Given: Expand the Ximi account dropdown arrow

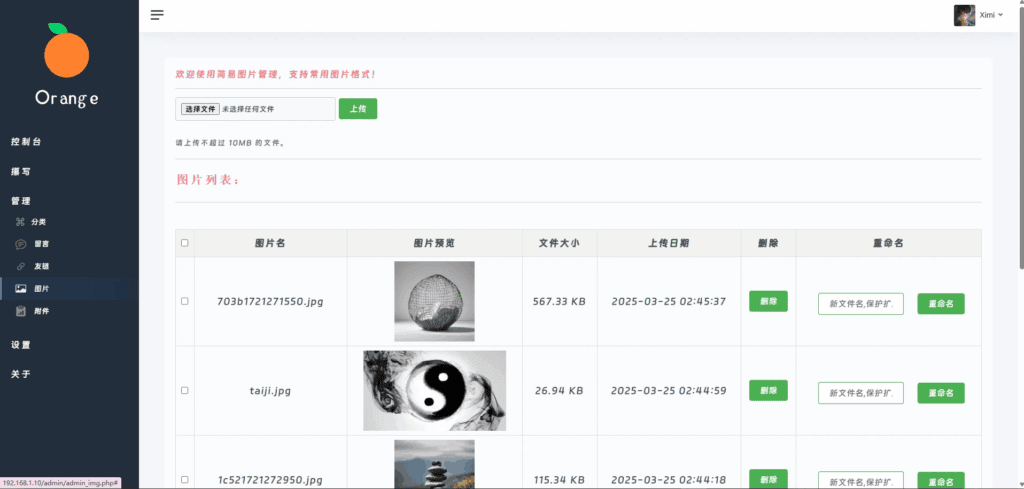Looking at the screenshot, I should 1000,15.
